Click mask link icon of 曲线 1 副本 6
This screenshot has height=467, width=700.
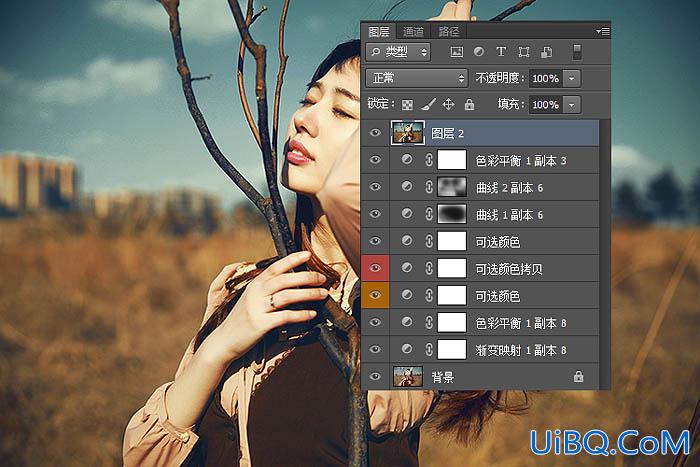point(429,214)
